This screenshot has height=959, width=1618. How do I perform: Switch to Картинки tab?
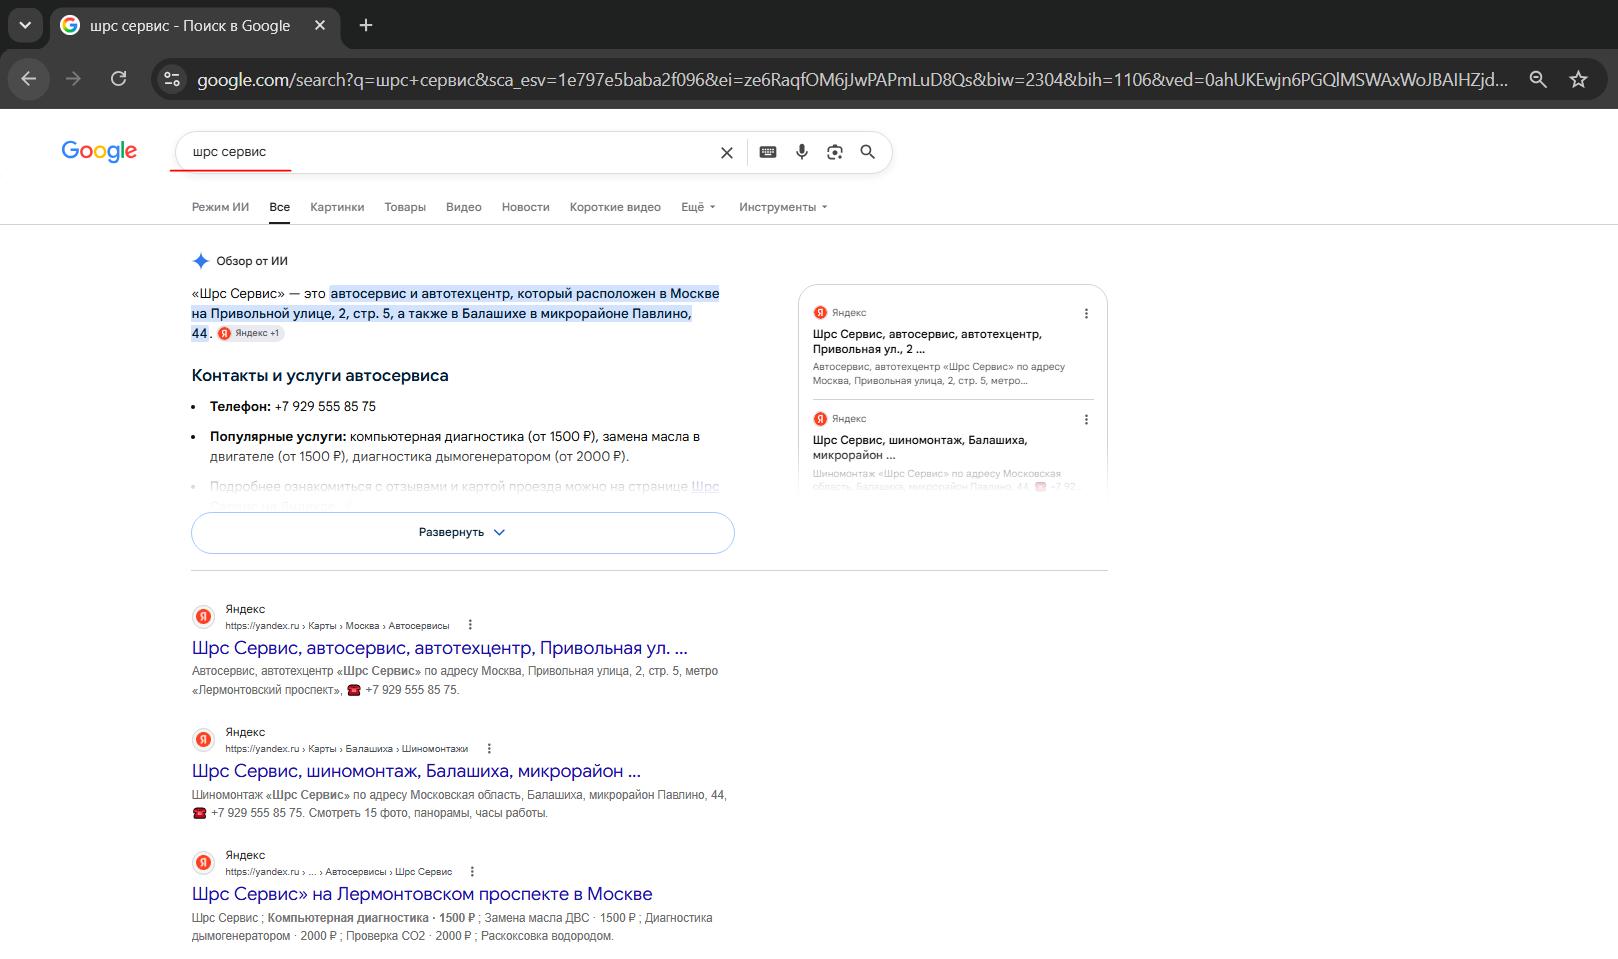tap(337, 207)
